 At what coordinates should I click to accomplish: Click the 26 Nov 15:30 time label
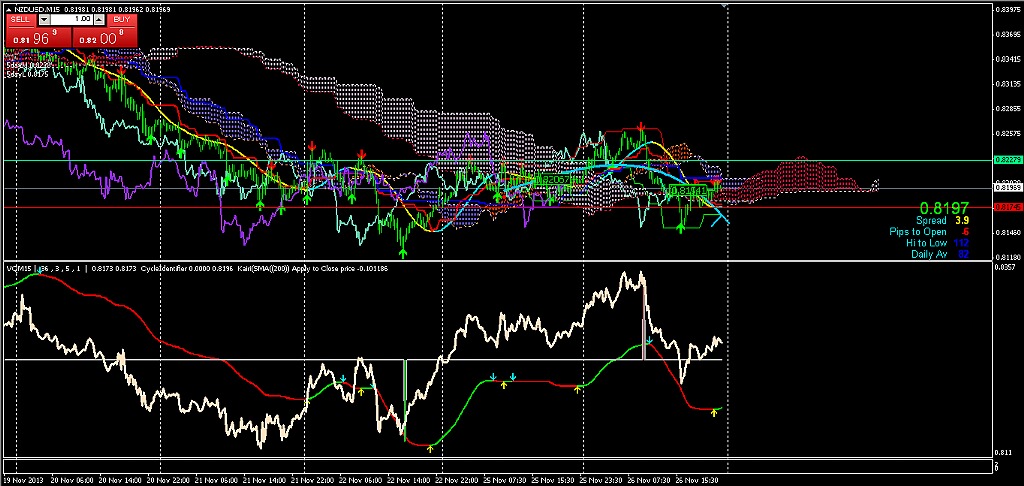[x=698, y=479]
